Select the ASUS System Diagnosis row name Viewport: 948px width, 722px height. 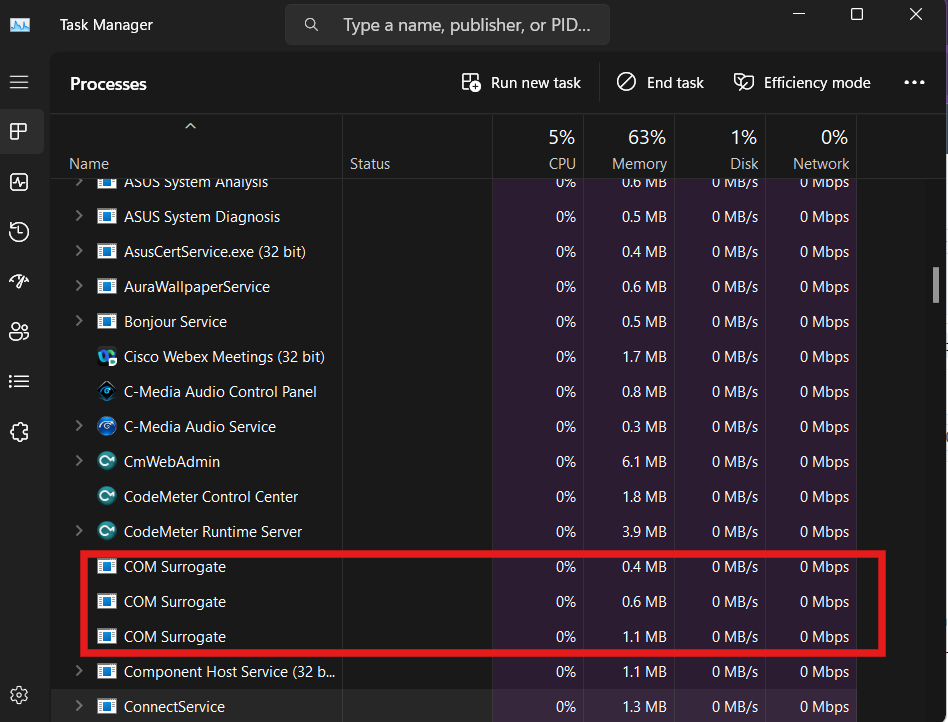click(x=202, y=216)
